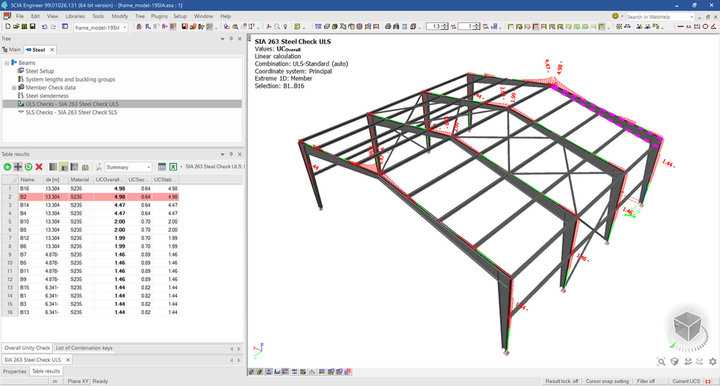Click the table grid settings icon beside Excel
720x386 pixels.
click(x=162, y=167)
